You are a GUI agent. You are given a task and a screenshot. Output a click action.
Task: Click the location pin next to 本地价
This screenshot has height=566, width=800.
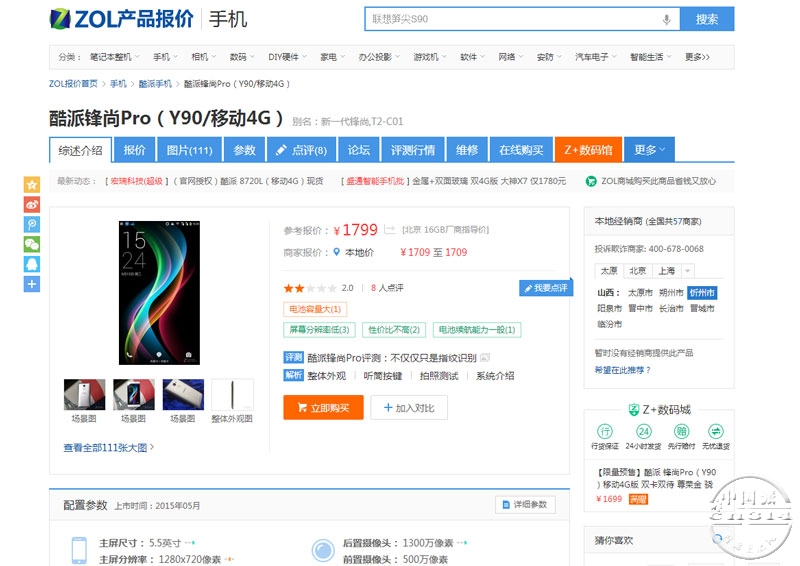pyautogui.click(x=336, y=252)
